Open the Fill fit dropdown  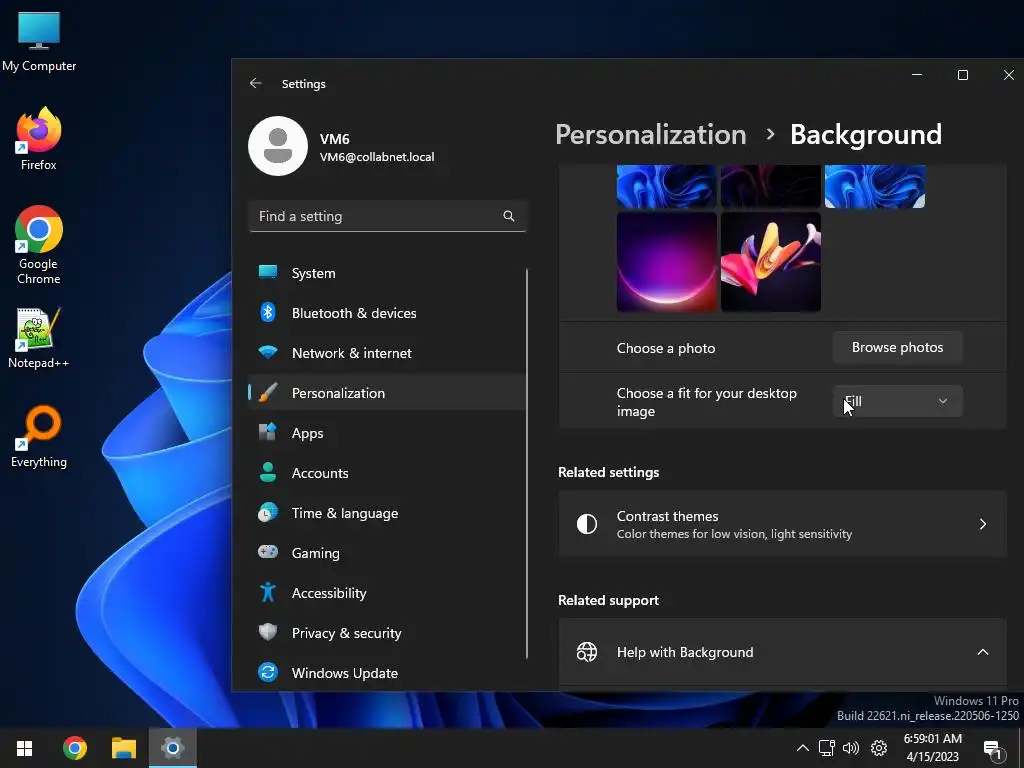(897, 401)
